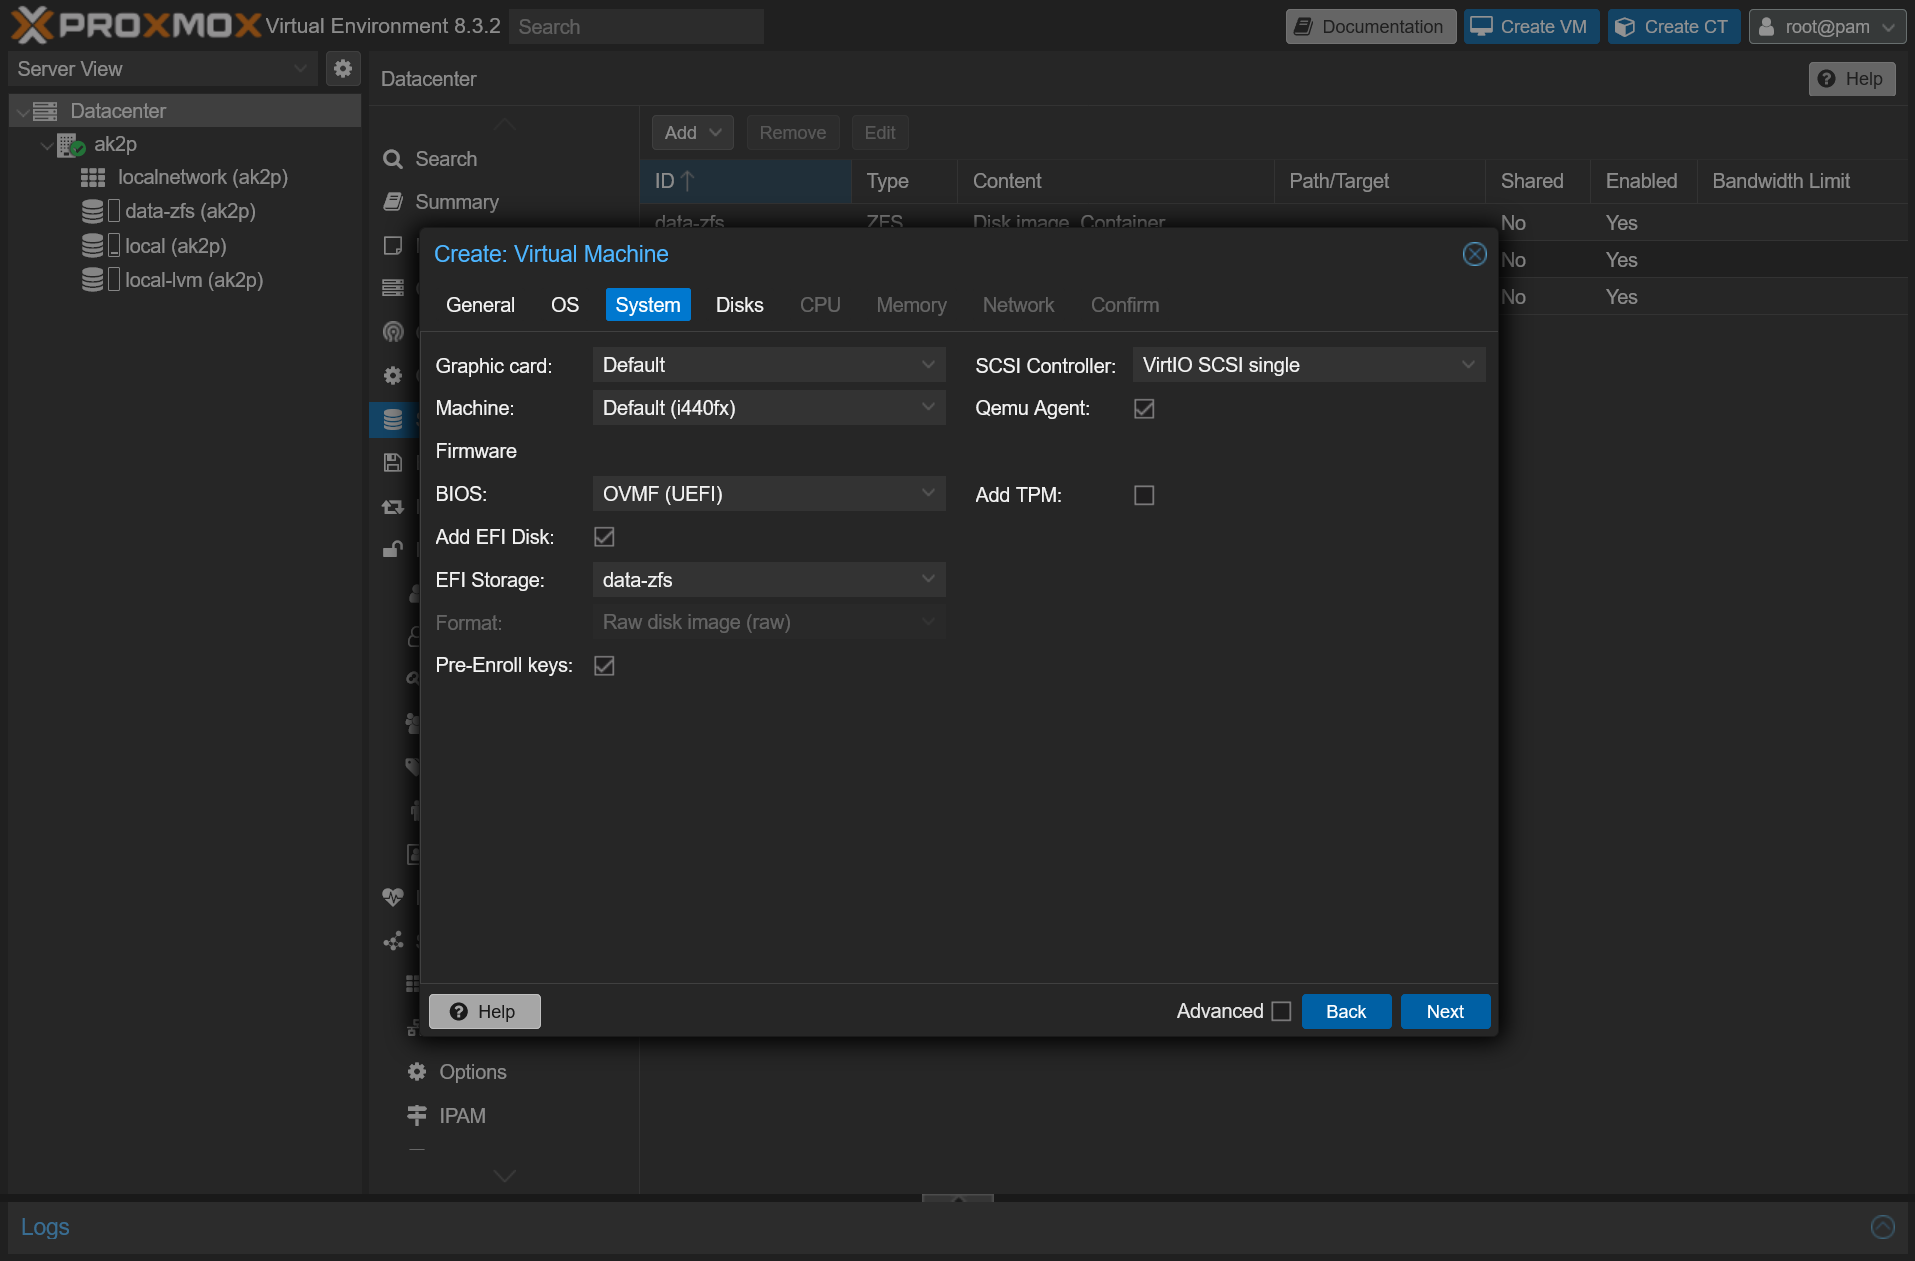
Task: Open Summary in Datacenter menu
Action: coord(457,202)
